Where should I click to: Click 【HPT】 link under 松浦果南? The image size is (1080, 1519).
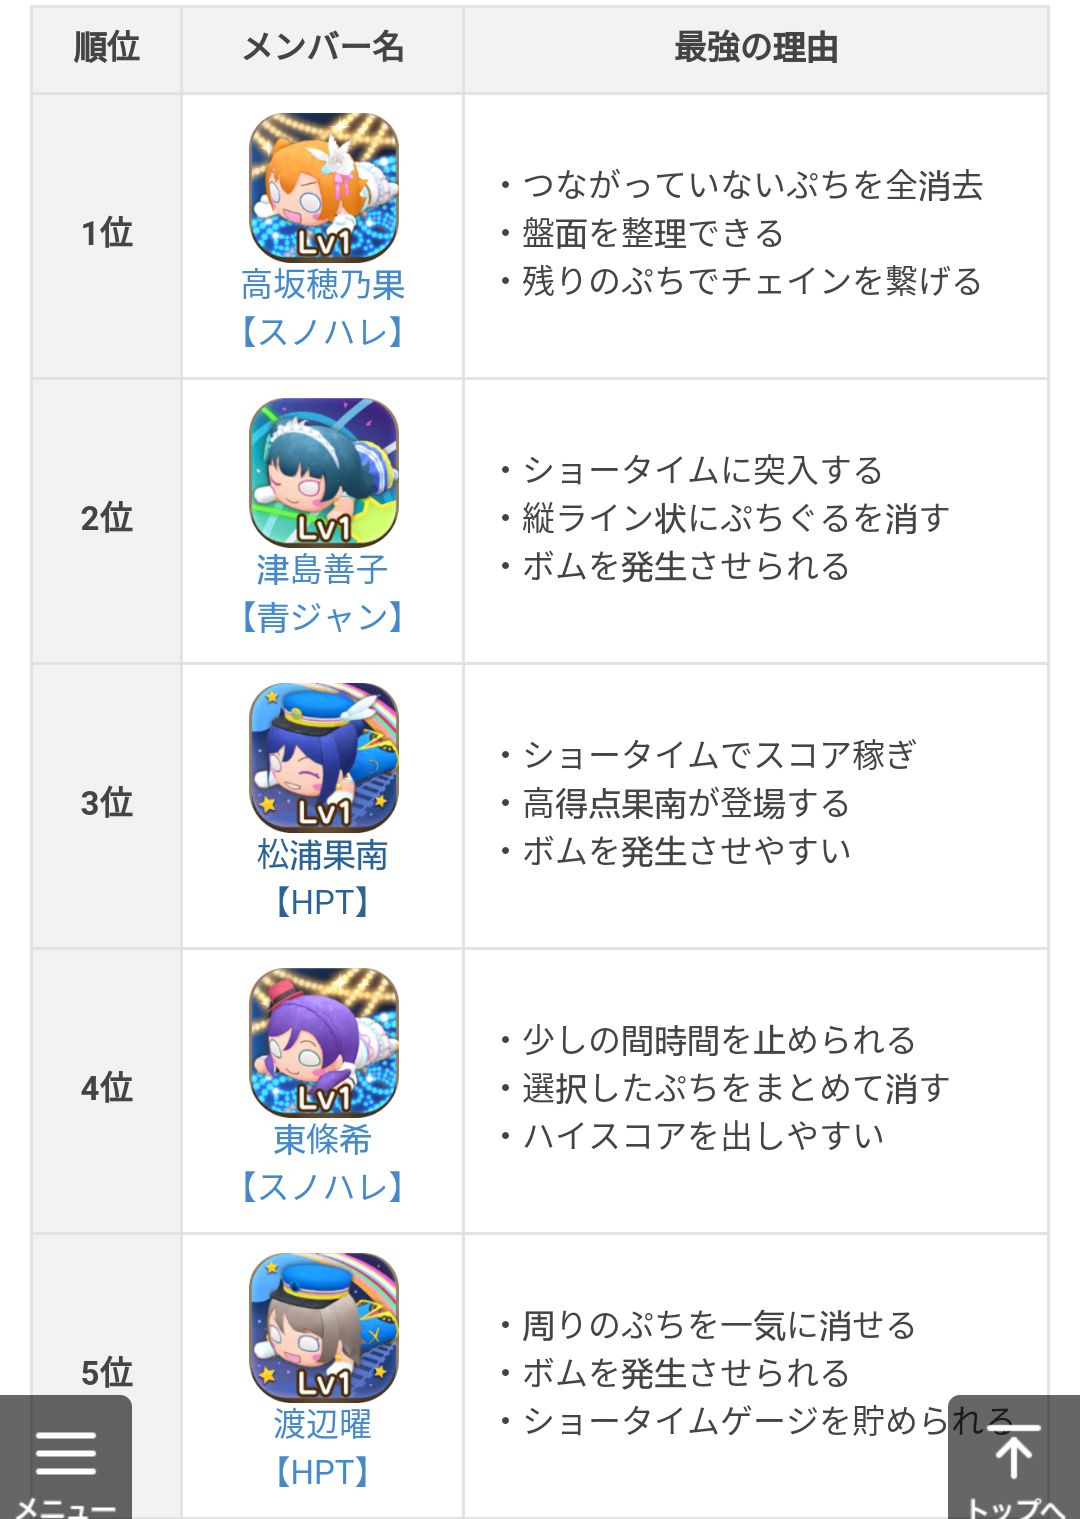(x=323, y=902)
